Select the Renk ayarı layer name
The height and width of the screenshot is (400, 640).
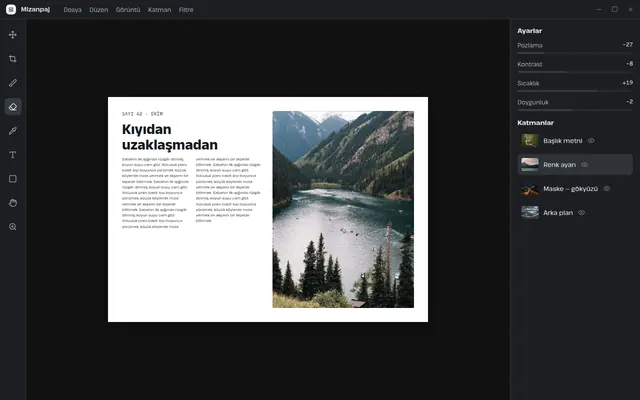tap(559, 165)
